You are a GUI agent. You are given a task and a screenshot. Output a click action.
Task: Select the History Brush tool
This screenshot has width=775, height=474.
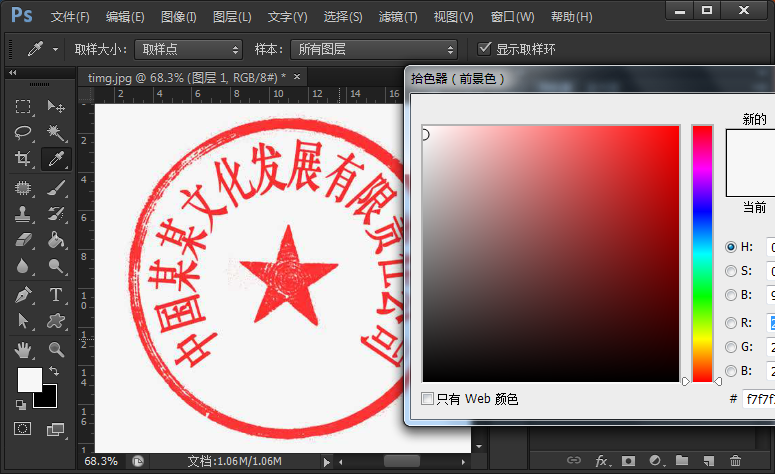[x=55, y=214]
